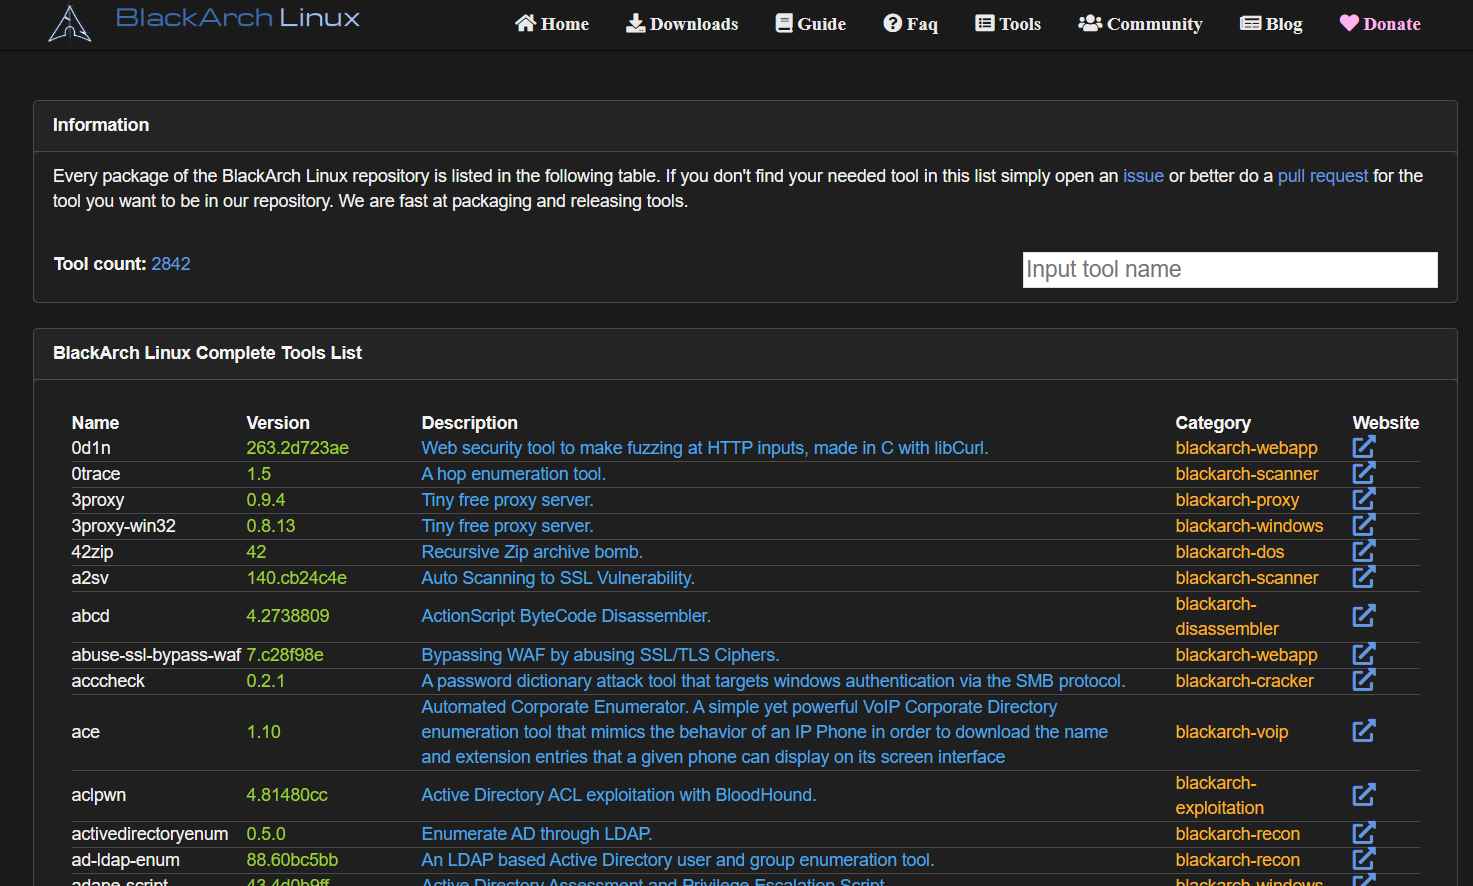Open the Community menu
1473x886 pixels.
1140,23
